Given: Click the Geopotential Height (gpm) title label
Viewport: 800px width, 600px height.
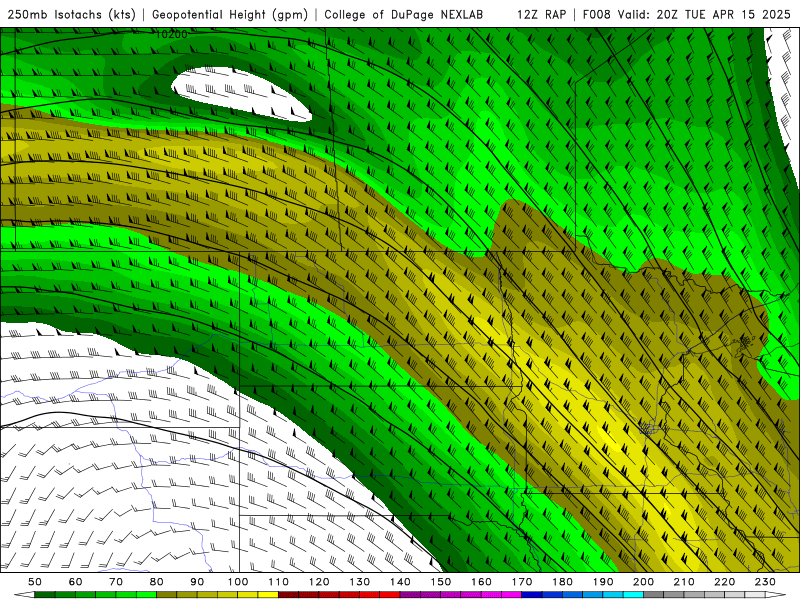Looking at the screenshot, I should 230,14.
